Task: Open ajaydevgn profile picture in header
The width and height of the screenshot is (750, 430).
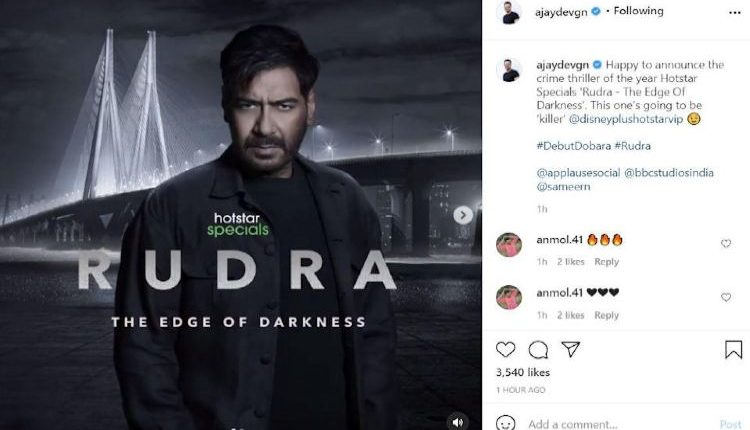Action: pyautogui.click(x=509, y=12)
